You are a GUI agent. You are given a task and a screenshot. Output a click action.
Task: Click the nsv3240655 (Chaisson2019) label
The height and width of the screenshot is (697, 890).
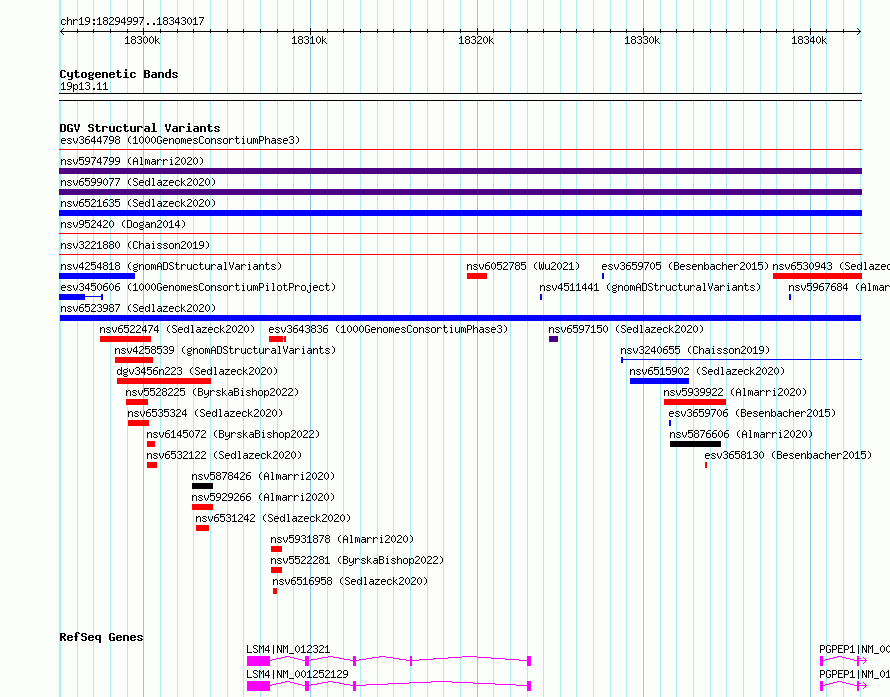click(x=695, y=350)
